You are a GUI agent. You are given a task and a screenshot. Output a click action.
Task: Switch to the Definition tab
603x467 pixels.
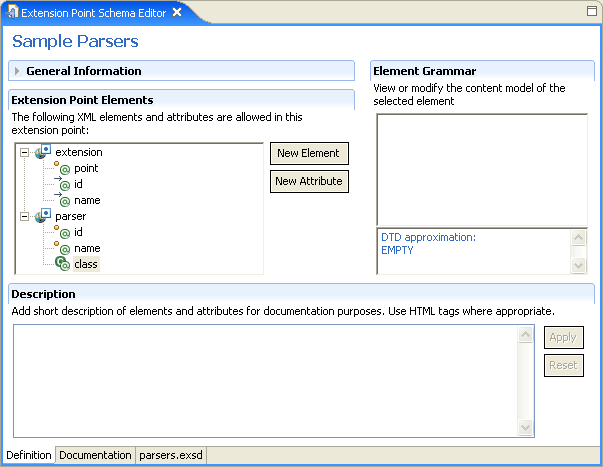point(29,455)
